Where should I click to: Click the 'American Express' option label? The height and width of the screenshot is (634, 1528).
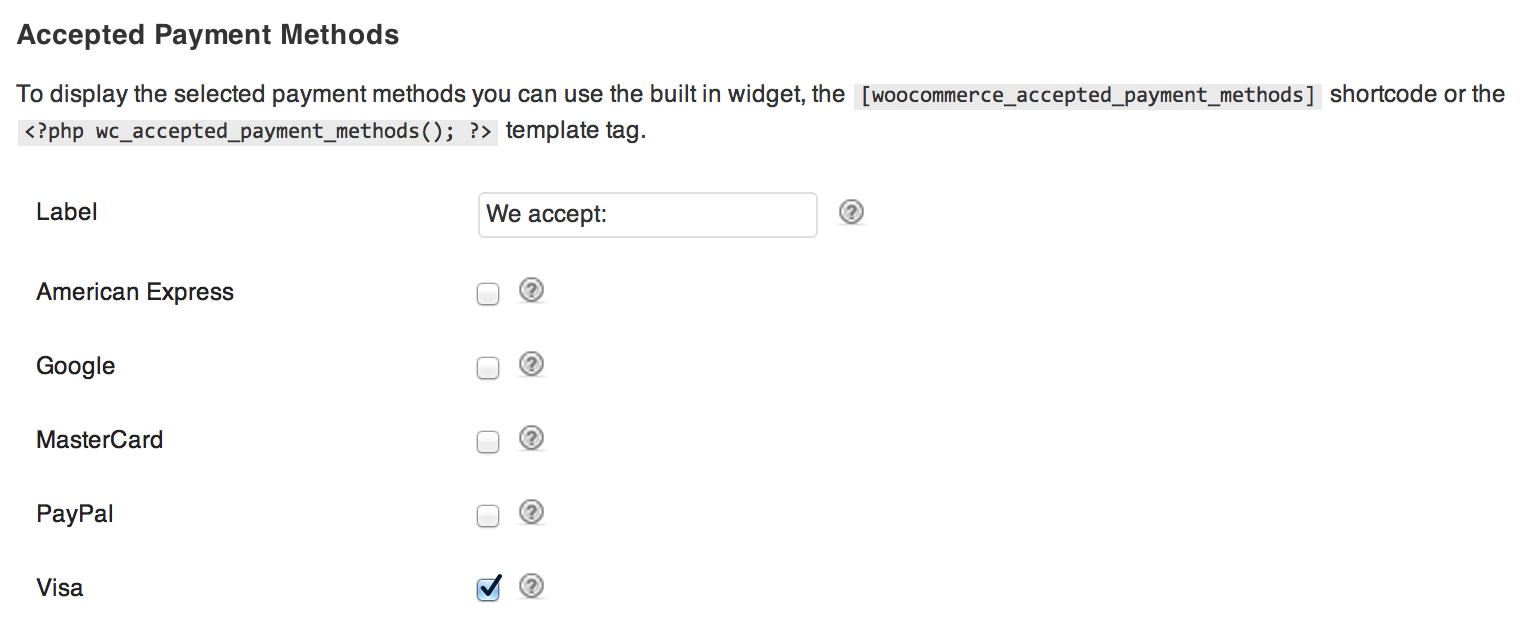[x=135, y=293]
